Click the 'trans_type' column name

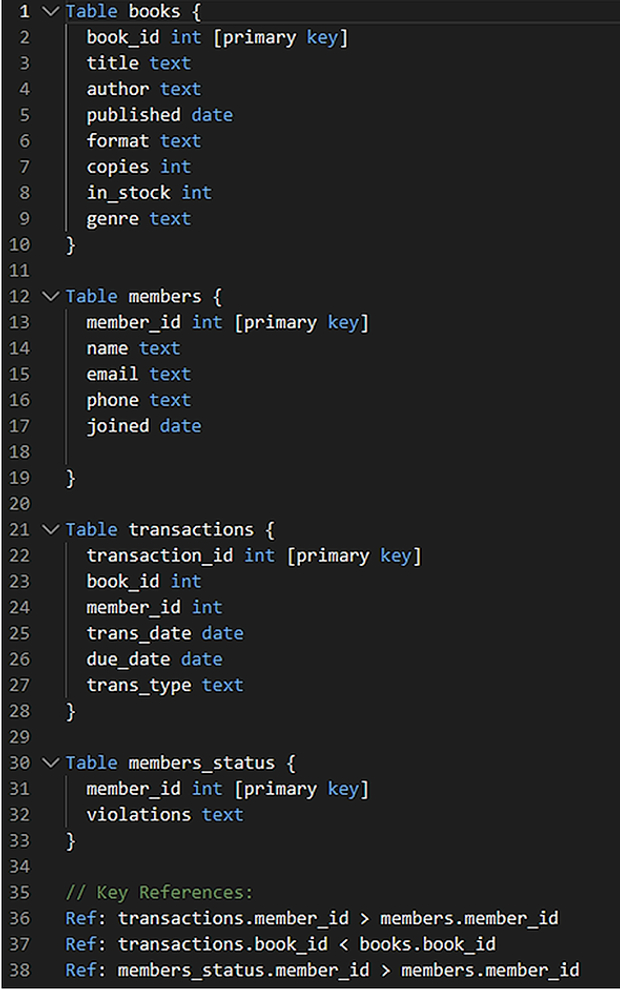point(138,685)
